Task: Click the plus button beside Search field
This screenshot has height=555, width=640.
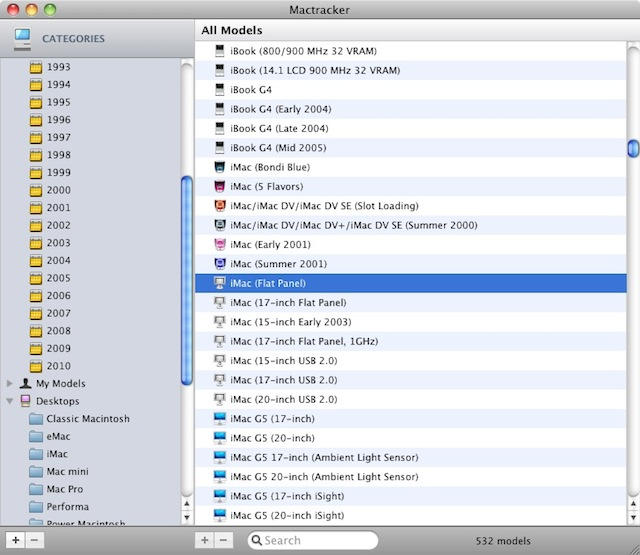Action: (204, 541)
